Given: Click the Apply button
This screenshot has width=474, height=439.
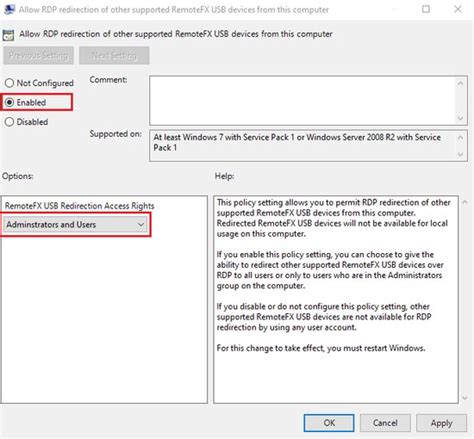Looking at the screenshot, I should tap(441, 423).
